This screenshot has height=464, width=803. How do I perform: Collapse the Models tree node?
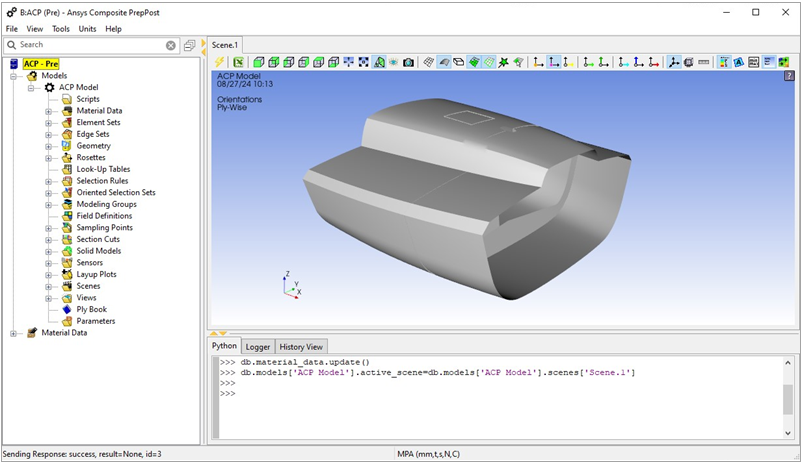[x=13, y=76]
